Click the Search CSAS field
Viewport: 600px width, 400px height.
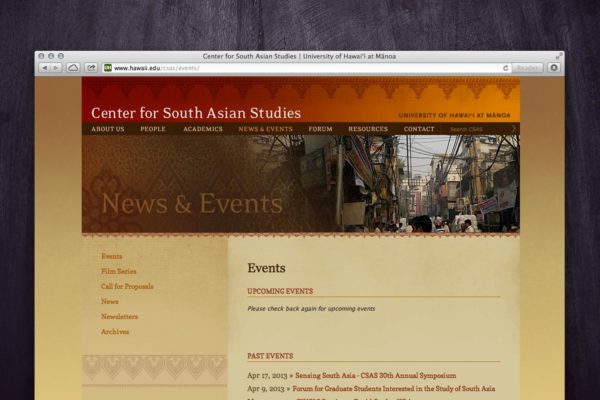478,129
